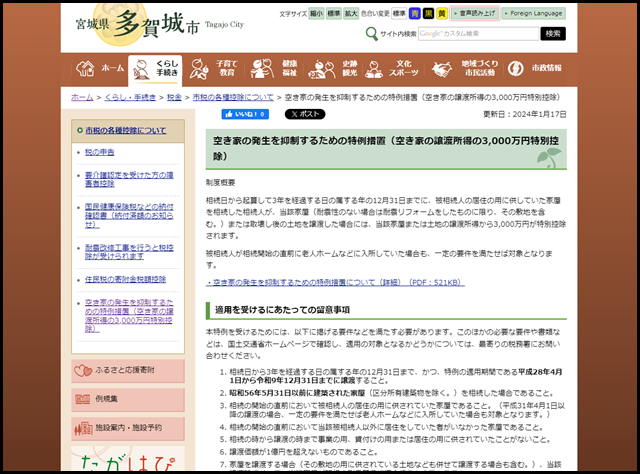The height and width of the screenshot is (474, 640).
Task: Click the building icon on 施設案内
Action: 83,428
